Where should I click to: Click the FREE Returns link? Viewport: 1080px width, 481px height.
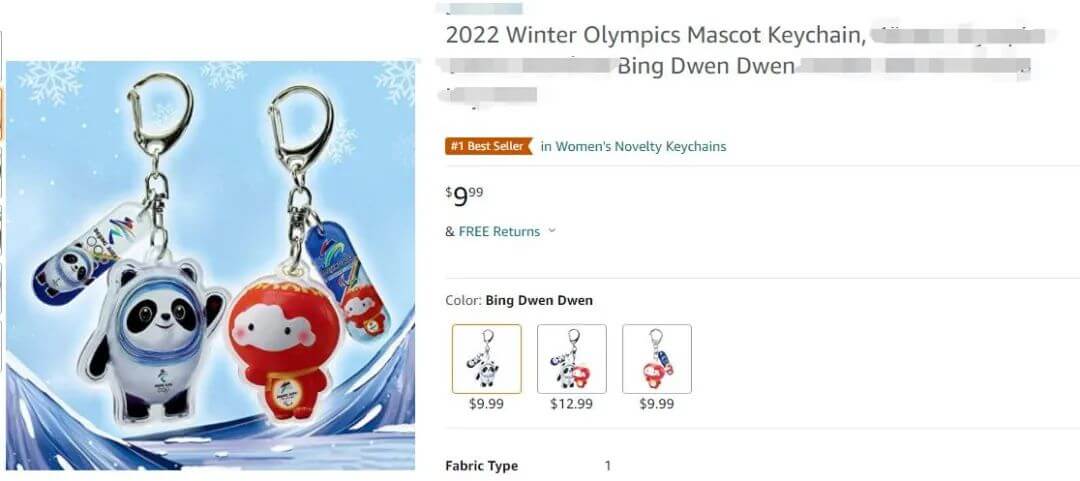pyautogui.click(x=499, y=231)
